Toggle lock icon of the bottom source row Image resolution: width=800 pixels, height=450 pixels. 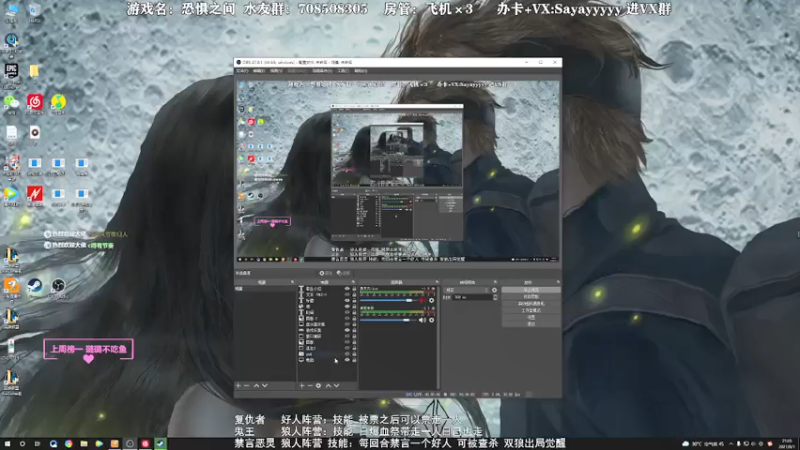coord(354,360)
